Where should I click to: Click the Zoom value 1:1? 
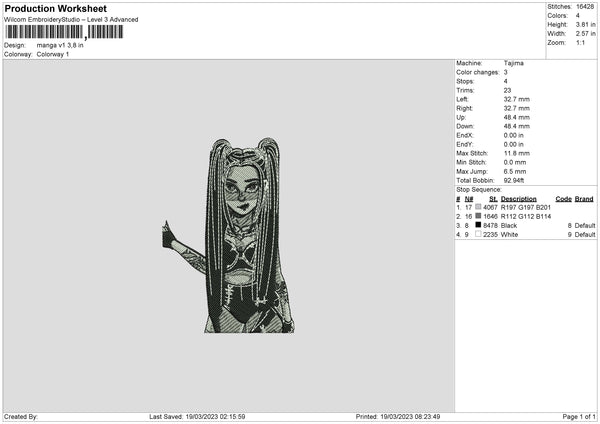point(580,42)
